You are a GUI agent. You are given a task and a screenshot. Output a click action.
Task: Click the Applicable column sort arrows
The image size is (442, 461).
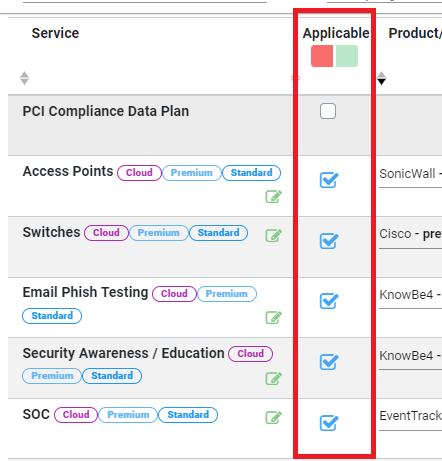(x=295, y=78)
